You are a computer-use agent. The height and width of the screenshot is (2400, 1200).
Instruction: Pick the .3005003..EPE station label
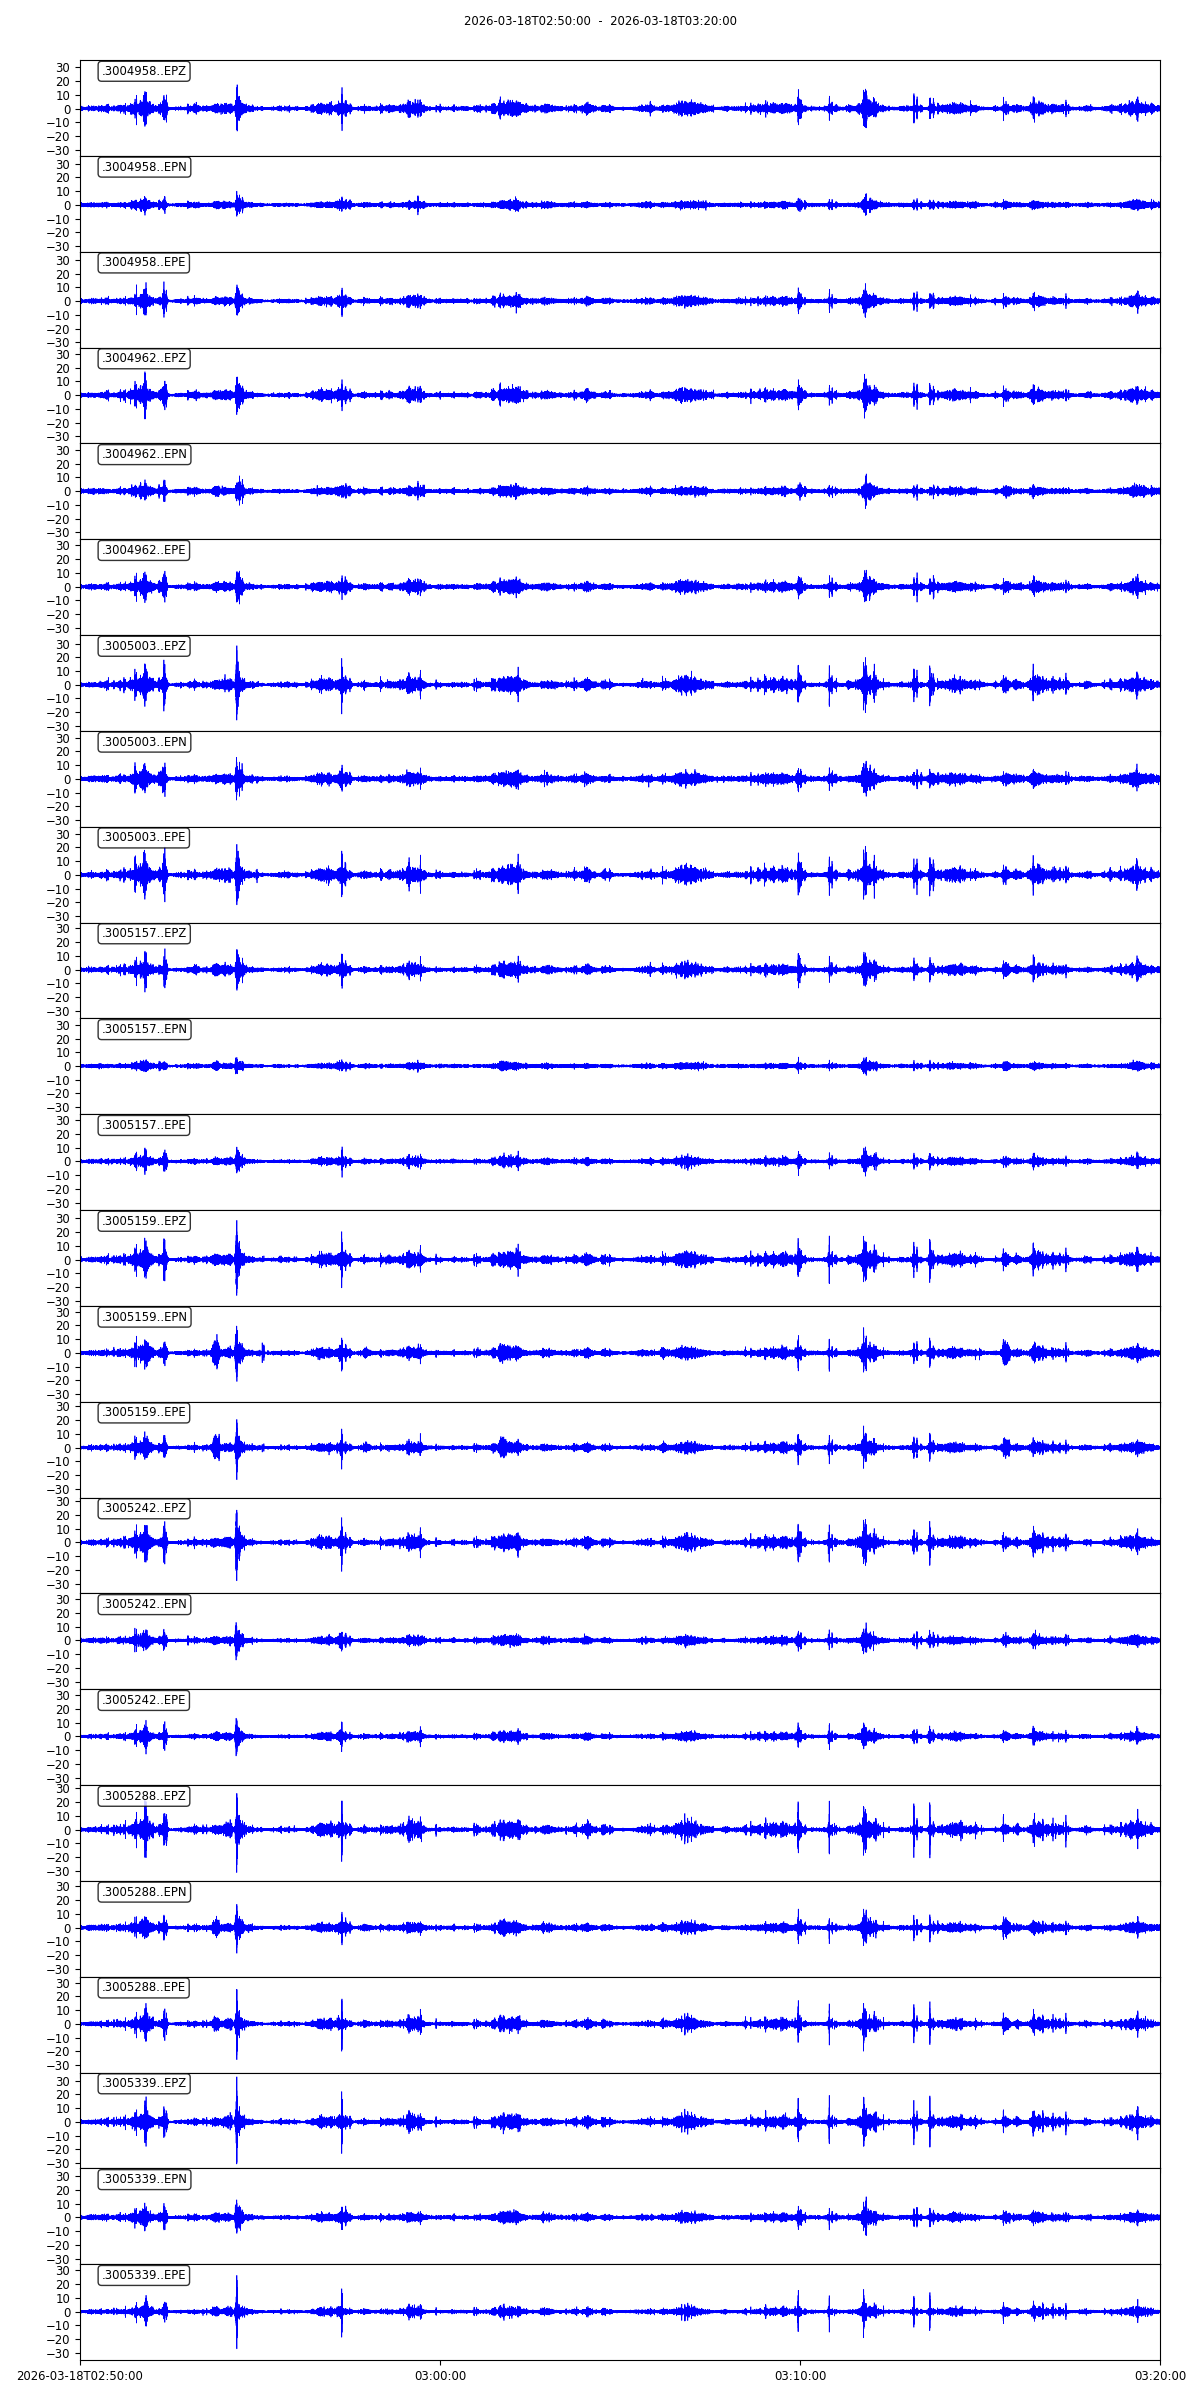pos(144,837)
